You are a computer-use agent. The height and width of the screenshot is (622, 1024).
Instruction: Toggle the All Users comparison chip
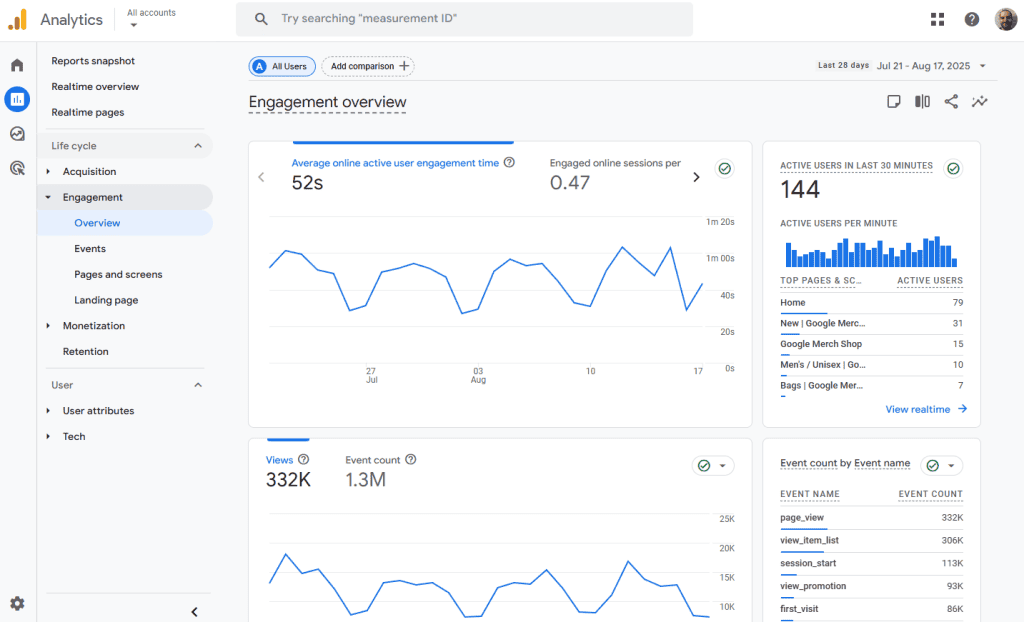pyautogui.click(x=282, y=66)
